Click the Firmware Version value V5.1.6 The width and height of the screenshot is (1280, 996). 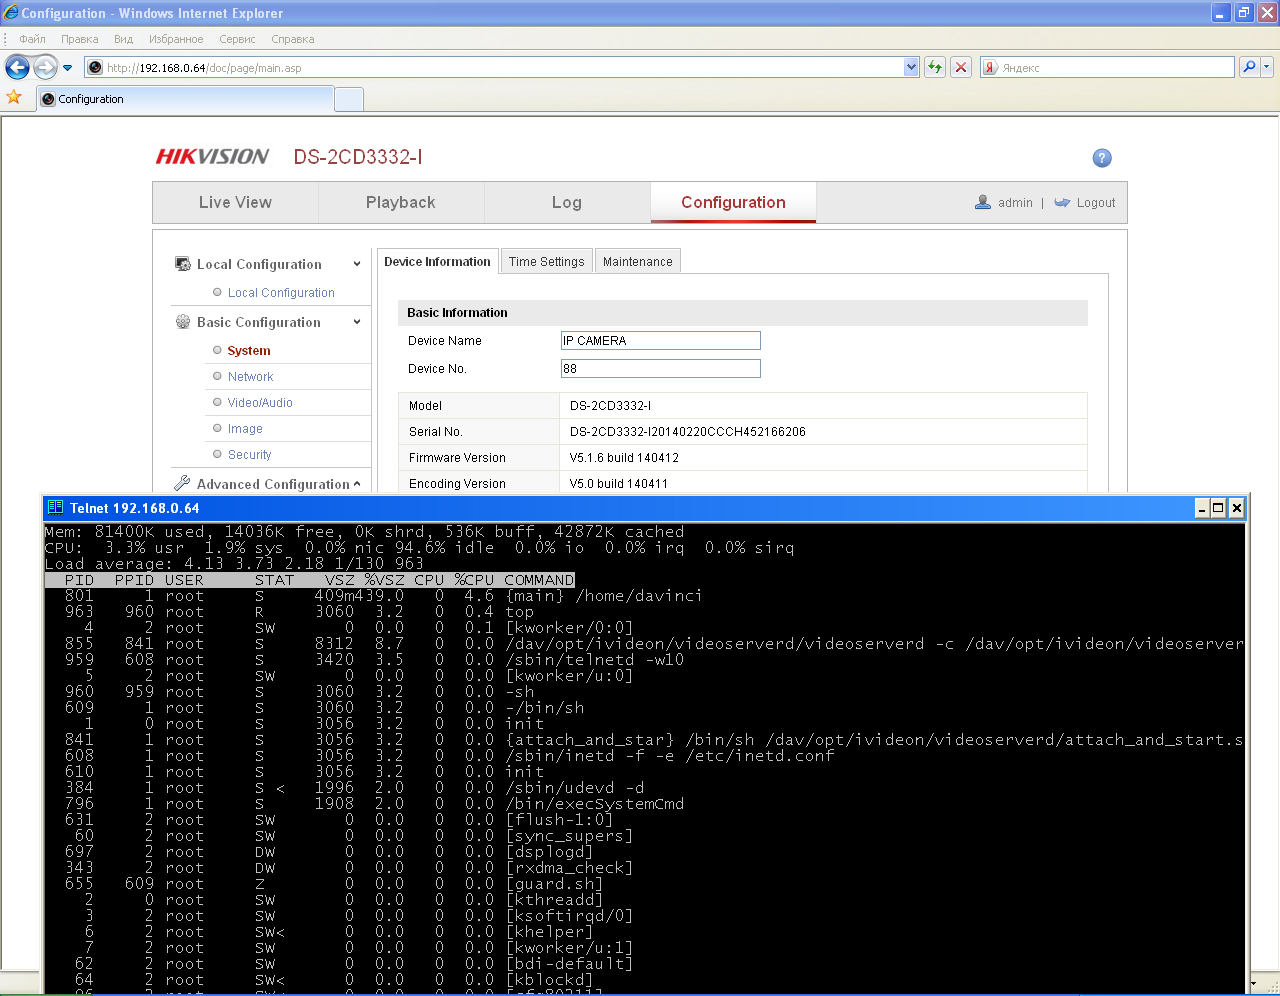click(624, 458)
